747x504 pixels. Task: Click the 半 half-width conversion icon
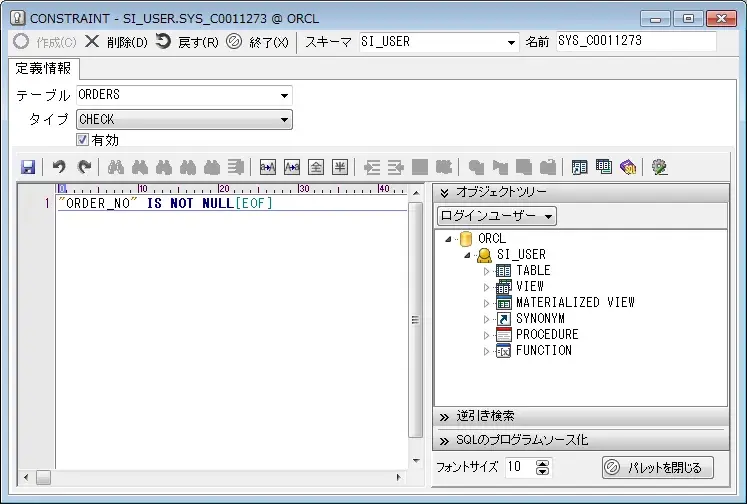pyautogui.click(x=340, y=167)
